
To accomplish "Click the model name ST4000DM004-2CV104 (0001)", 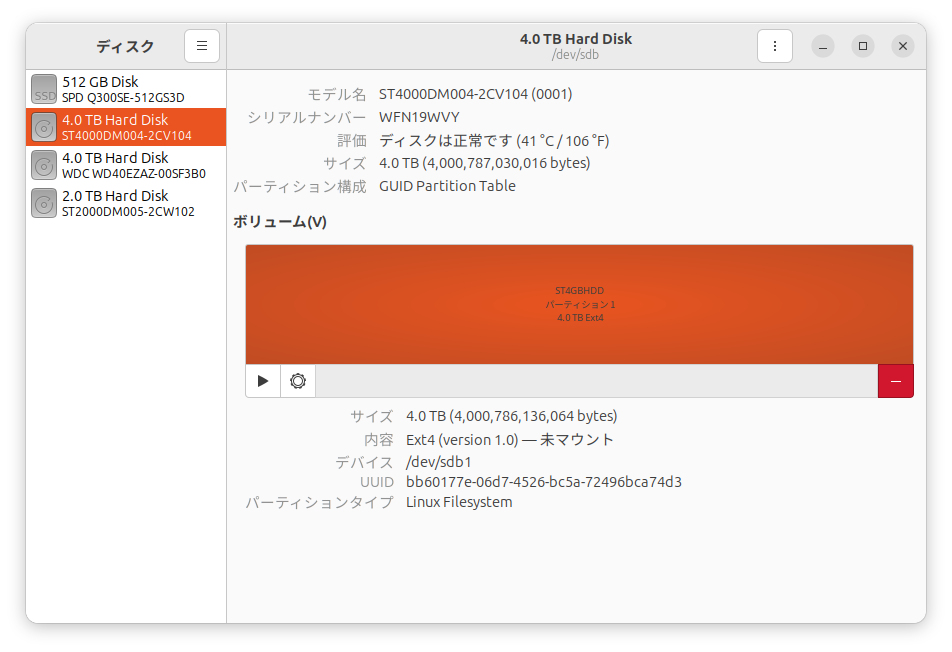I will coord(475,94).
